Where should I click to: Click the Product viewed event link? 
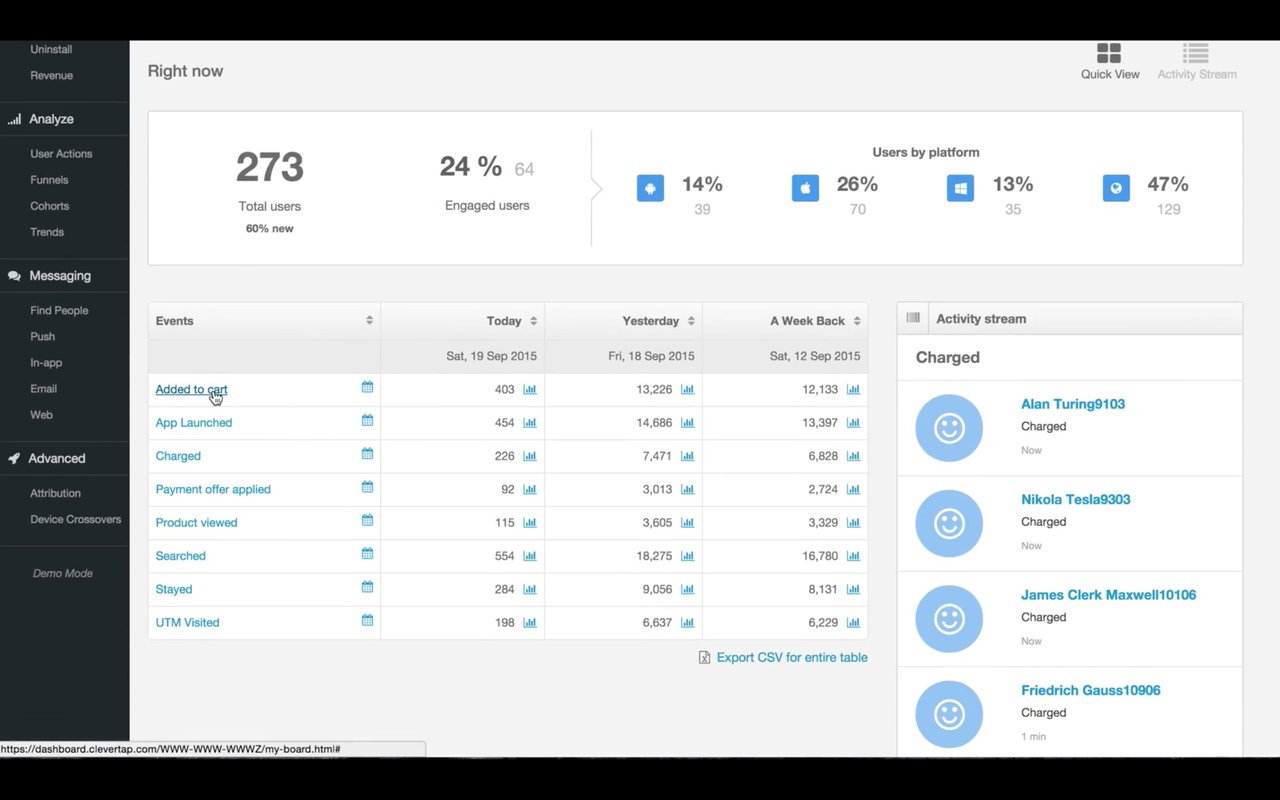click(196, 523)
